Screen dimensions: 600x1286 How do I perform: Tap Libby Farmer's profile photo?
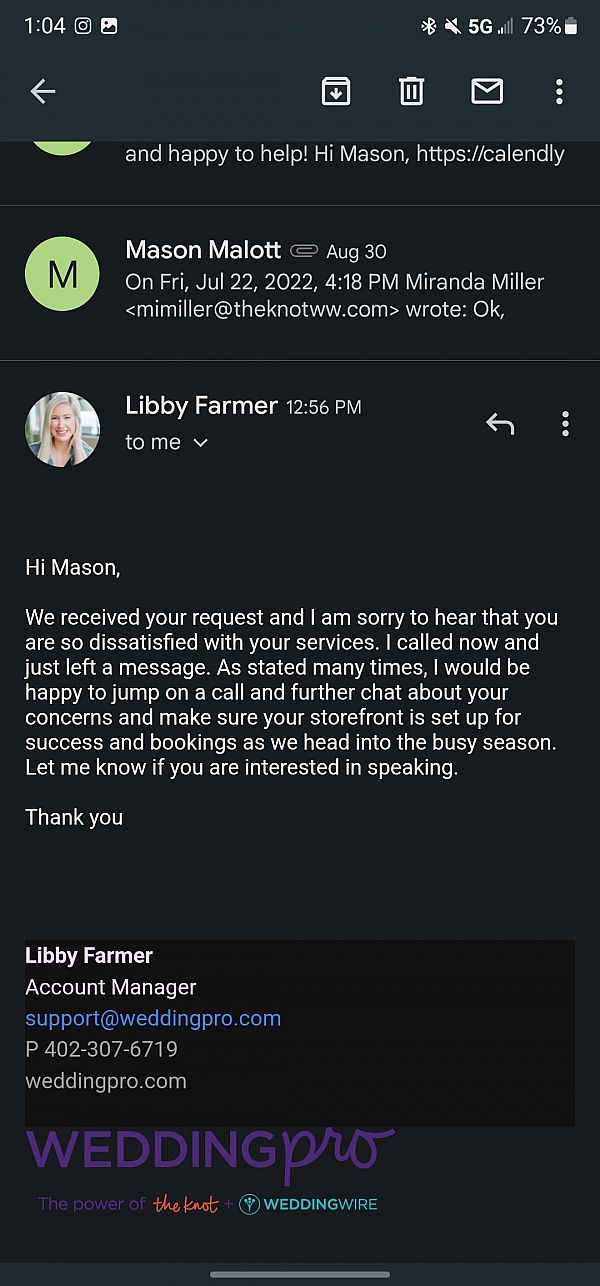pos(62,429)
